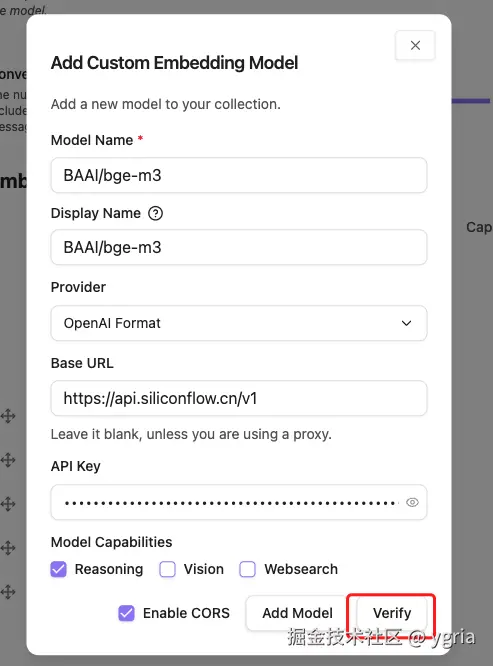Open the Provider dropdown showing OpenAI Format

tap(239, 323)
